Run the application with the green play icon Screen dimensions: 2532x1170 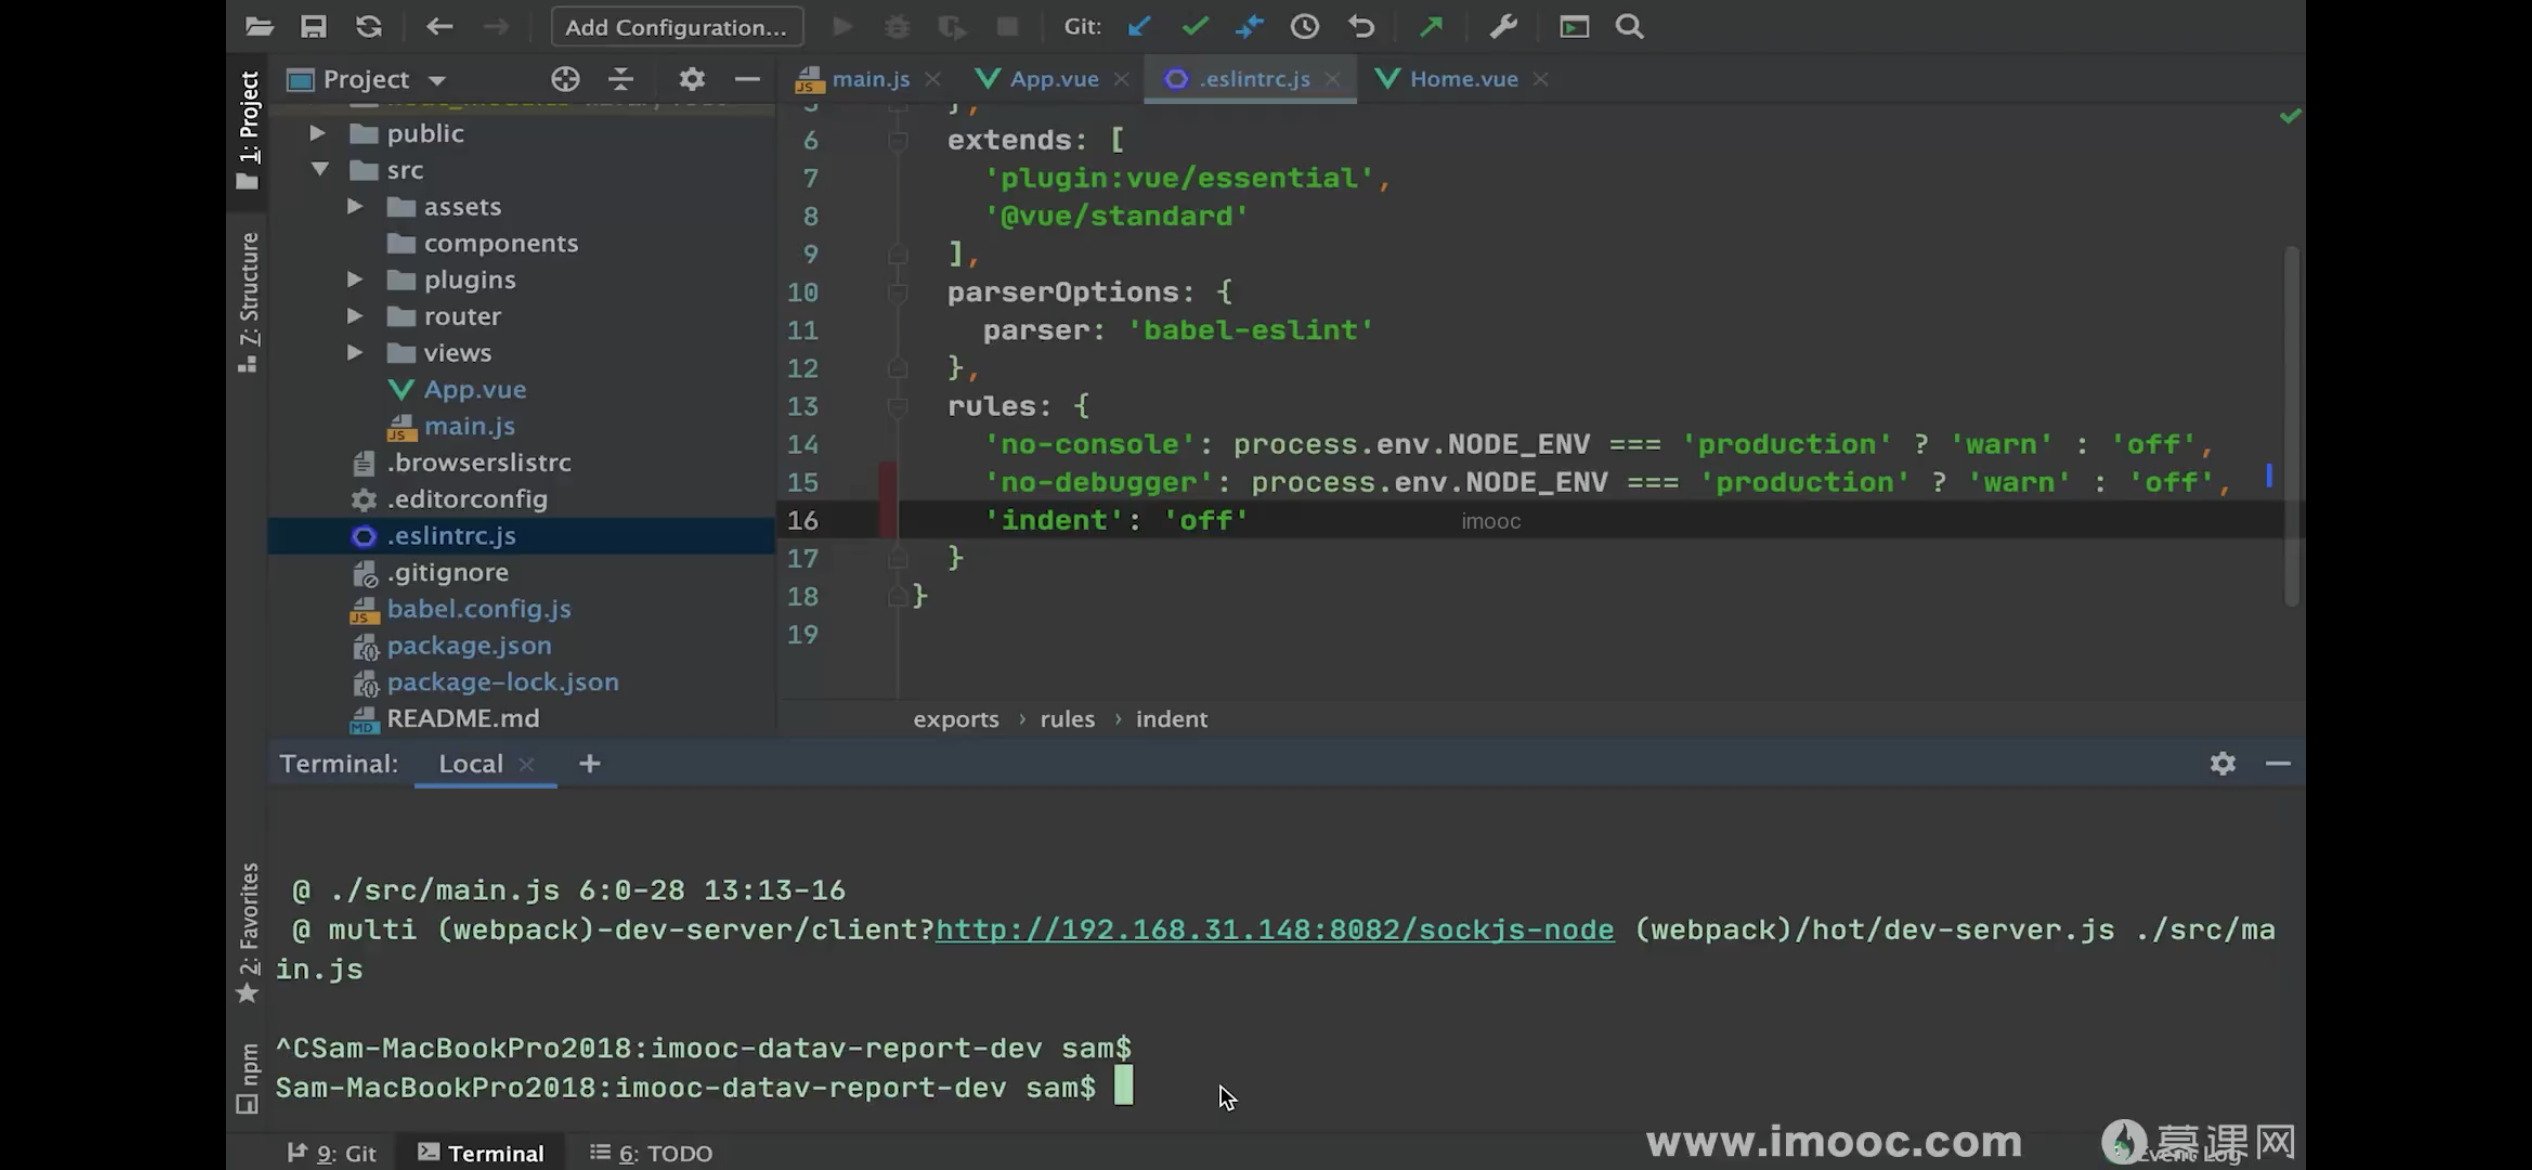click(841, 26)
